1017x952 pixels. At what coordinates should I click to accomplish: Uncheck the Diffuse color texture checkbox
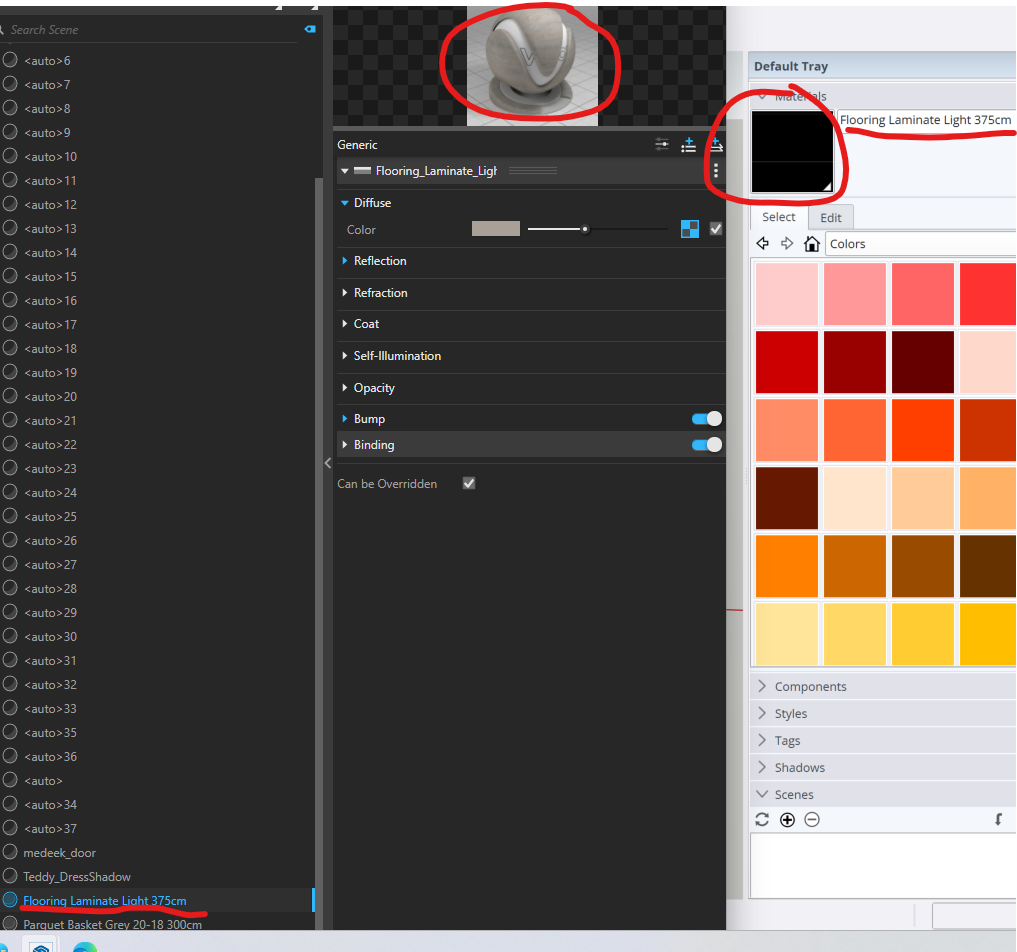pos(716,229)
